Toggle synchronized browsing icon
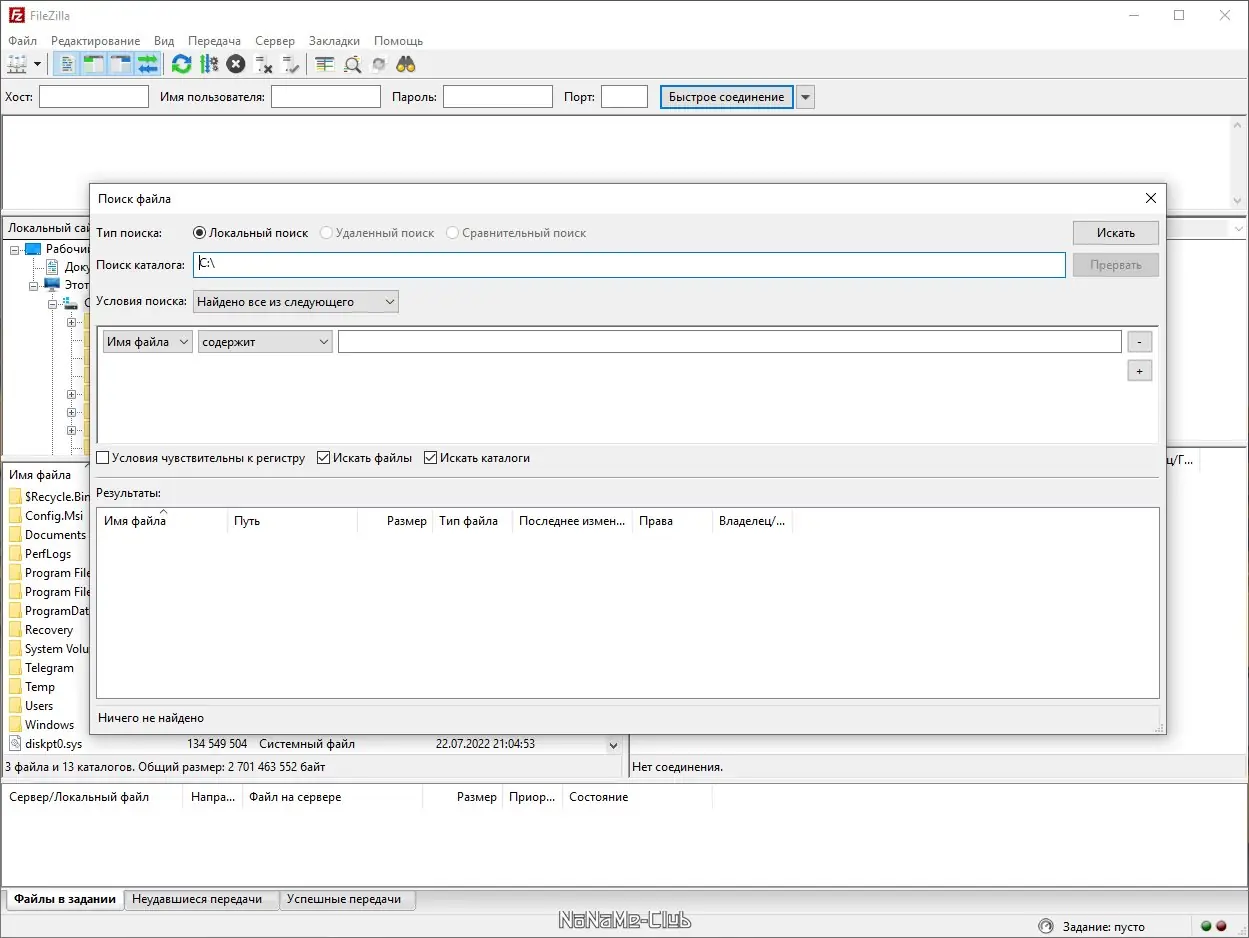Viewport: 1249px width, 938px height. (379, 64)
